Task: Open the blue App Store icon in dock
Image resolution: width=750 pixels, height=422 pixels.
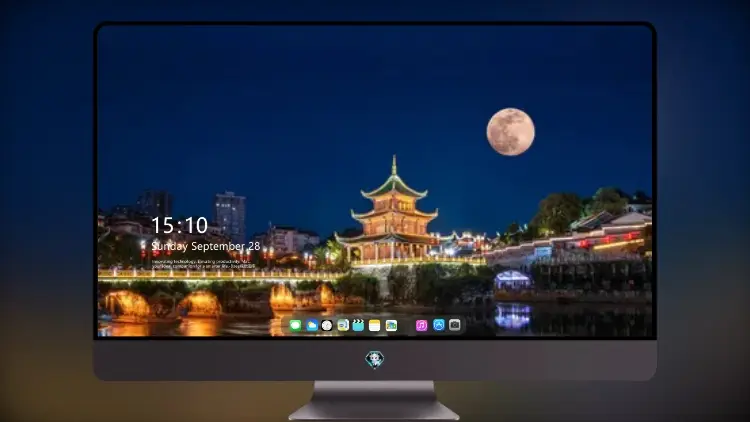Action: coord(439,325)
